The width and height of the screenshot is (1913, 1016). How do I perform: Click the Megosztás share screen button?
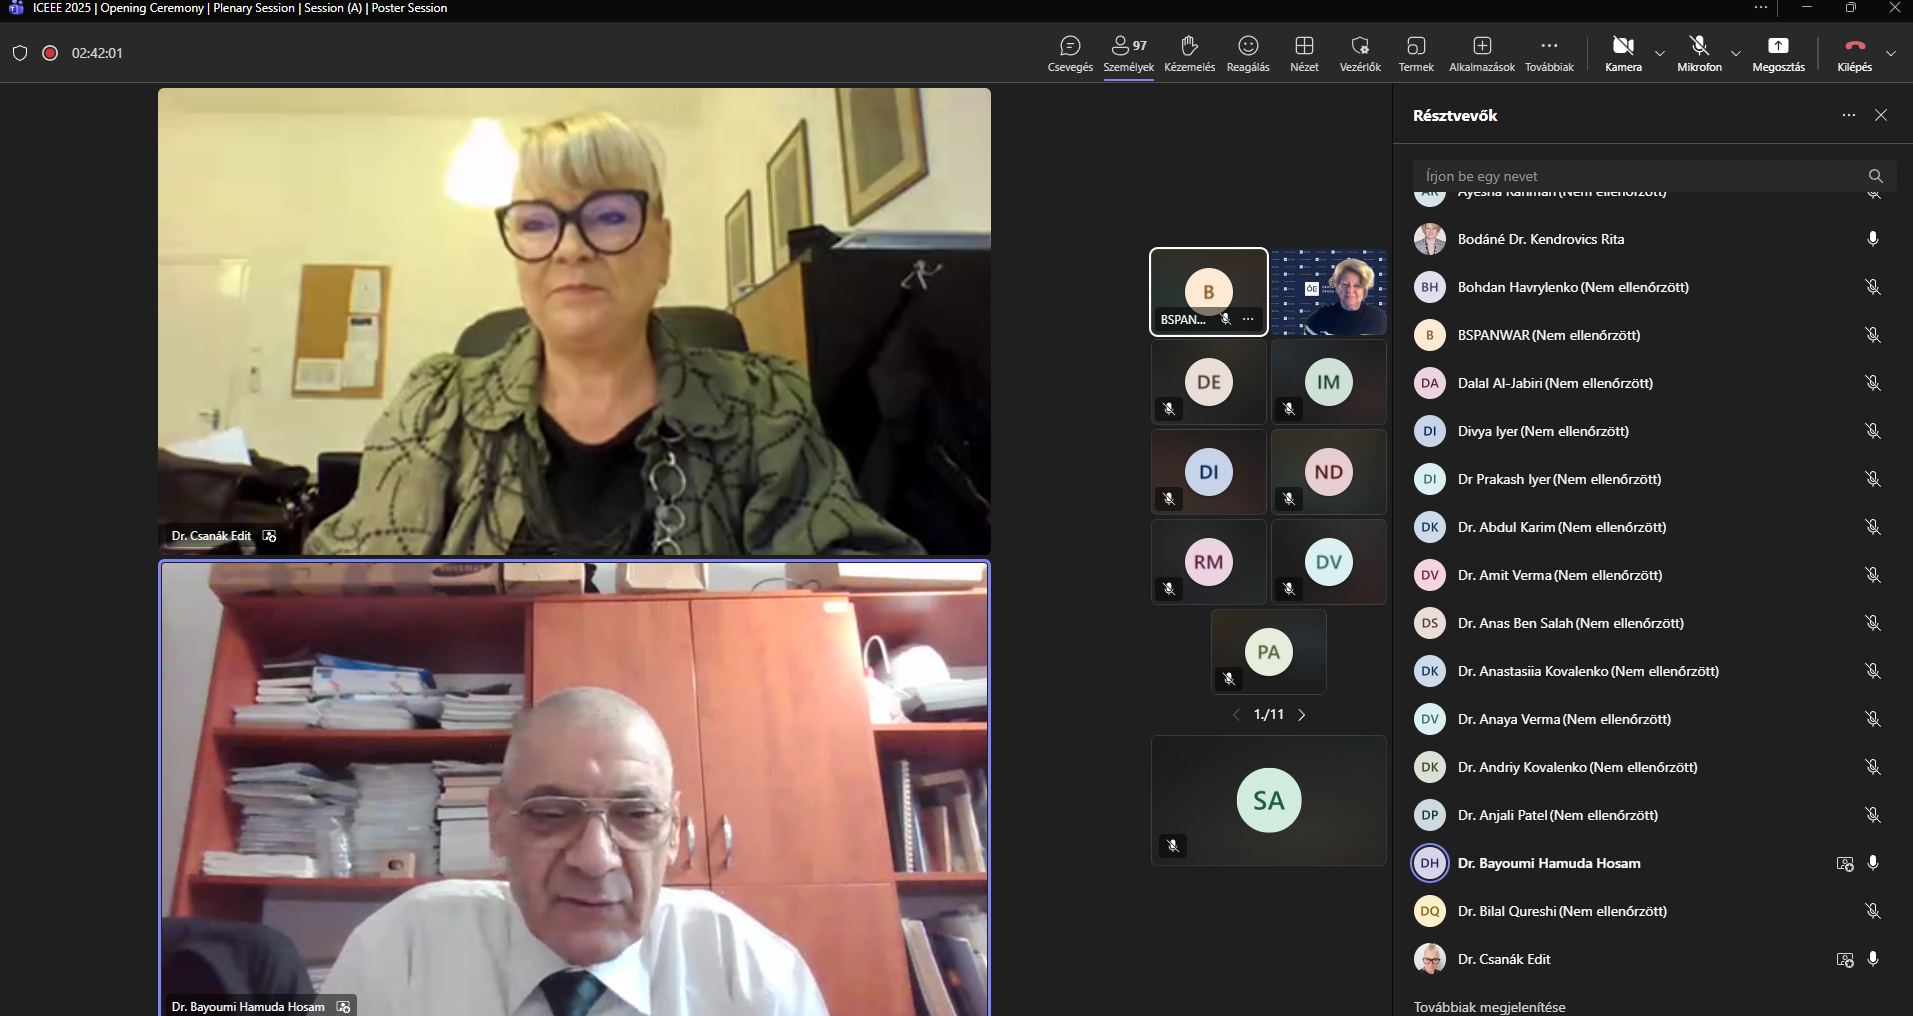click(1778, 53)
